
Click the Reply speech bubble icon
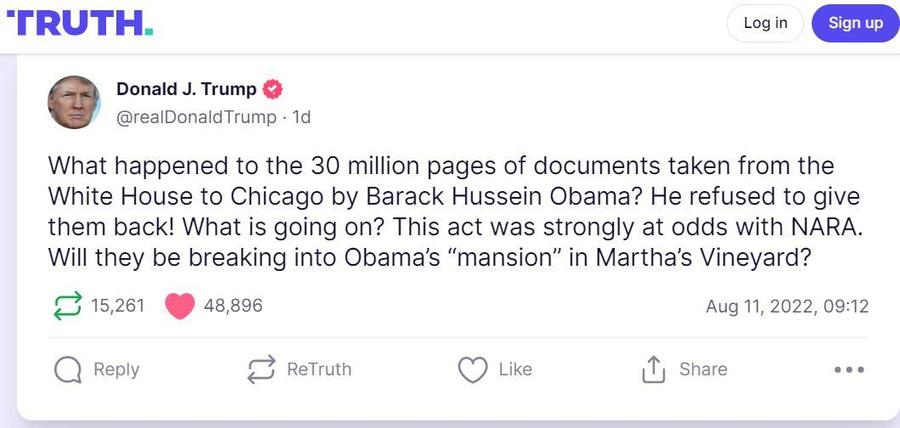coord(67,370)
